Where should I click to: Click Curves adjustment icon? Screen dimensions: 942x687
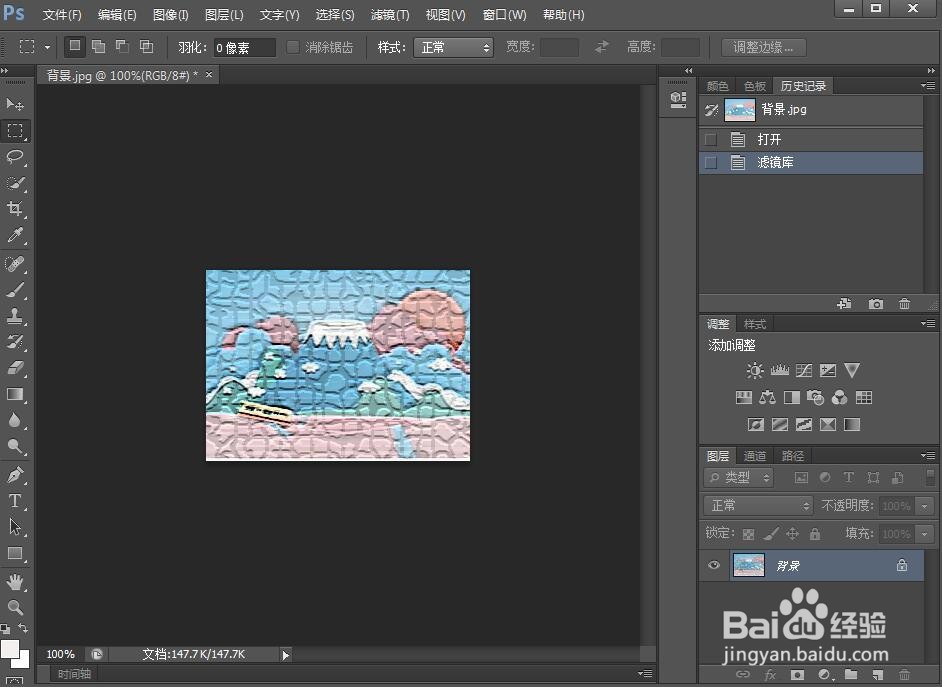click(804, 371)
